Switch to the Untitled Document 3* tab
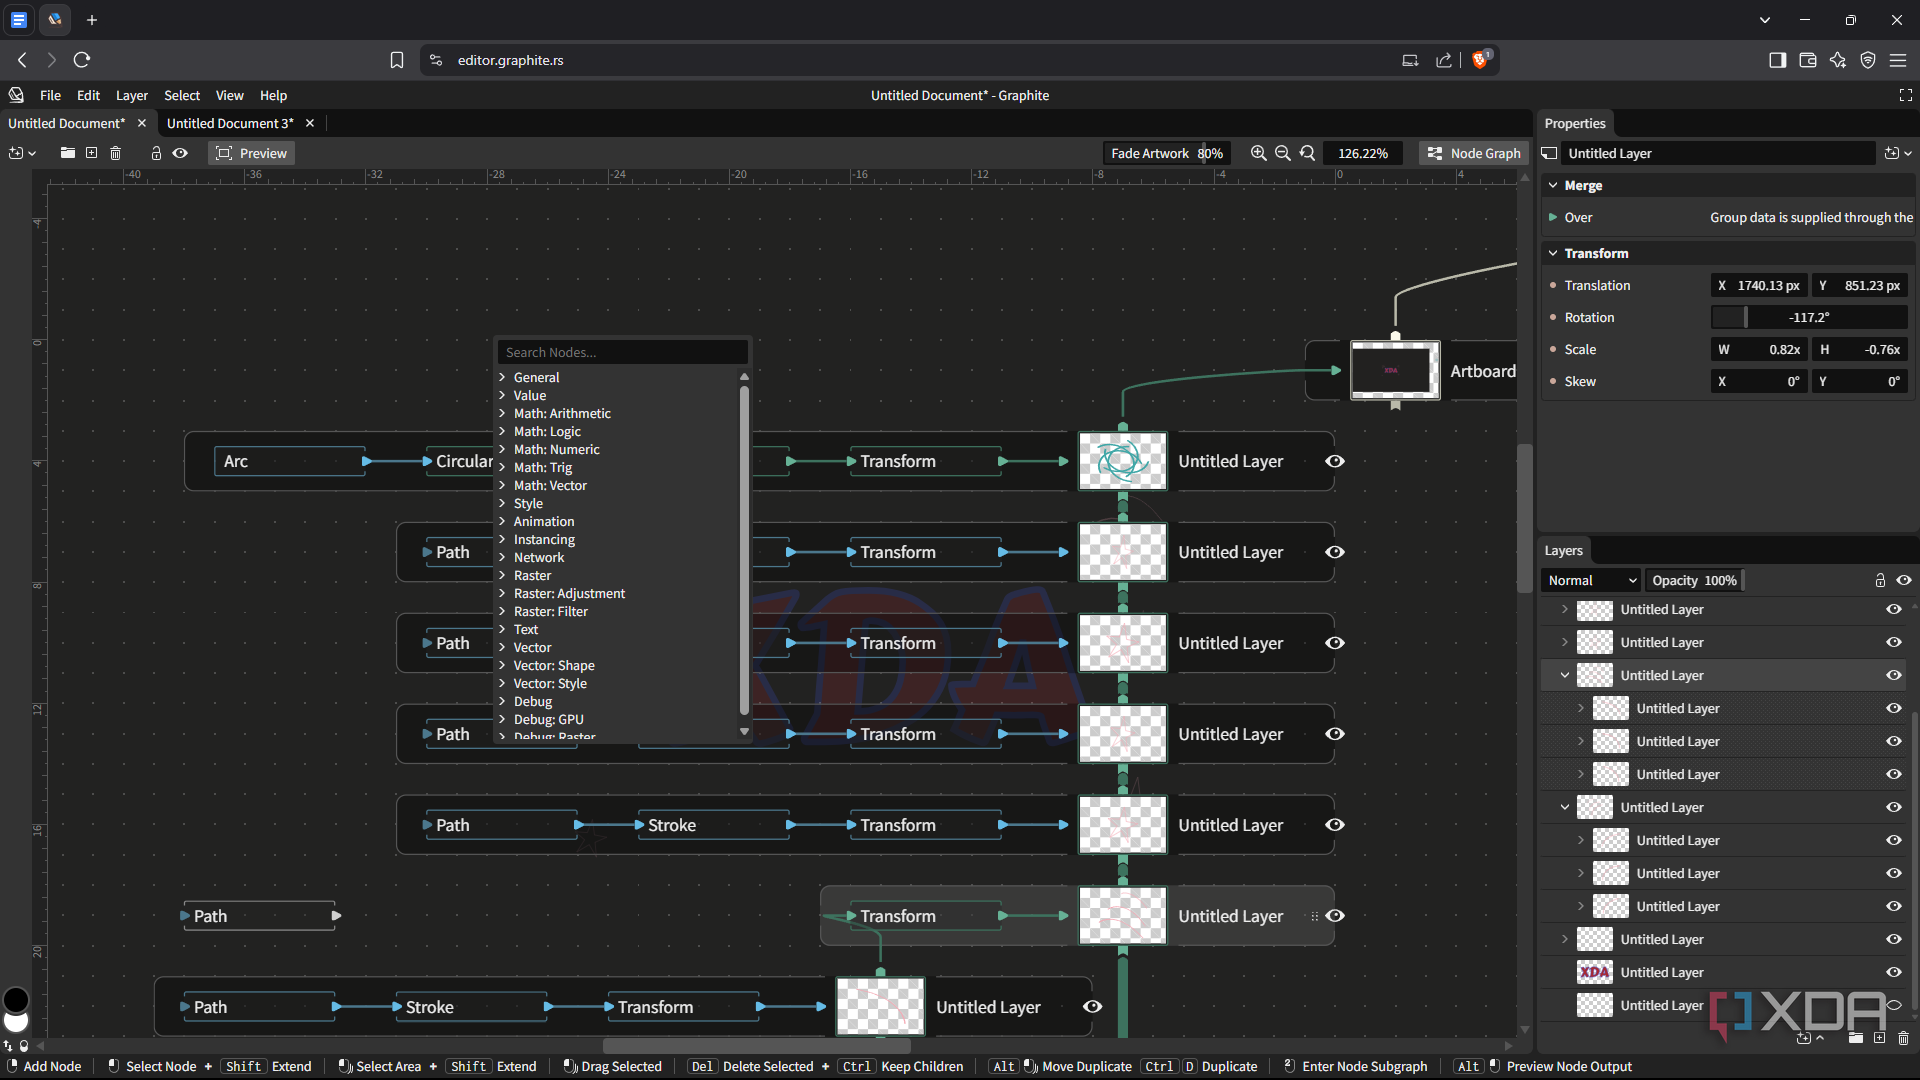The image size is (1920, 1080). click(x=230, y=123)
